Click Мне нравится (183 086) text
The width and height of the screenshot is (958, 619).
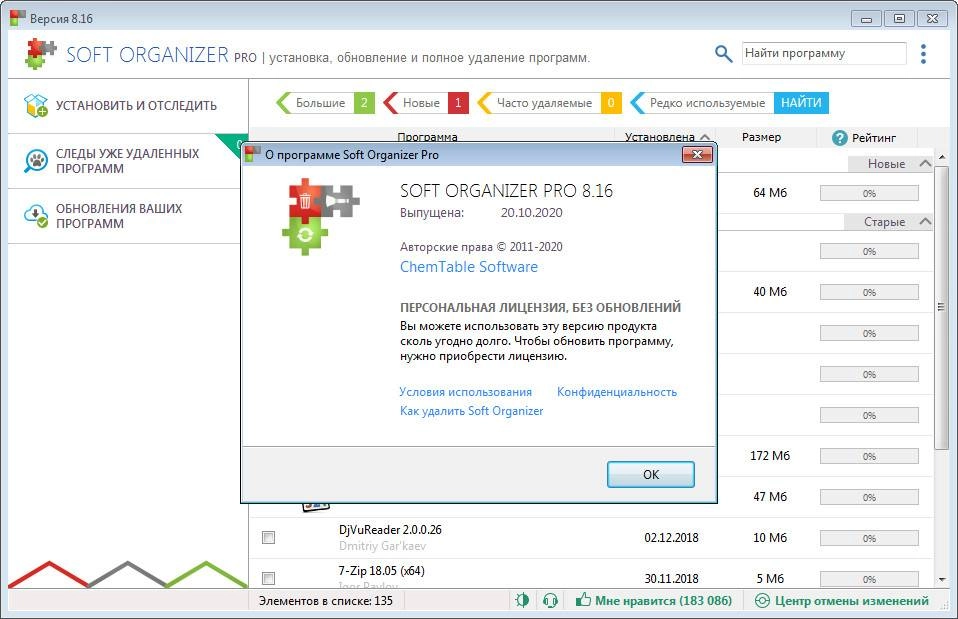(x=664, y=601)
